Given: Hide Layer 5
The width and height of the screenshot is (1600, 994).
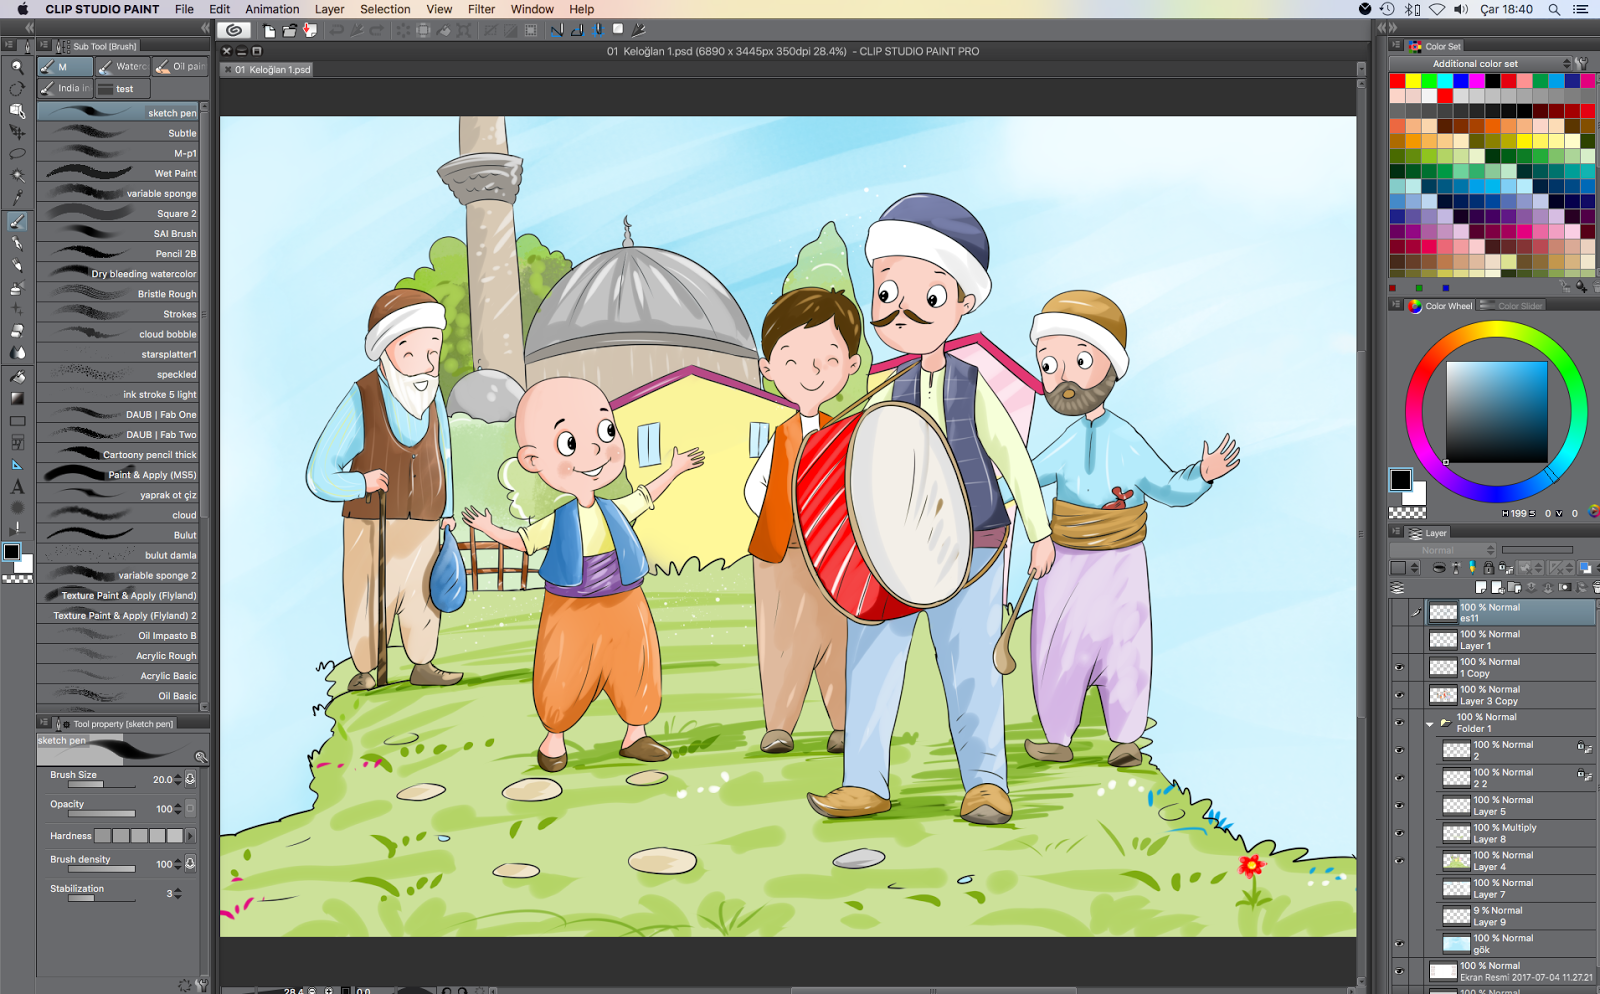Looking at the screenshot, I should [x=1399, y=805].
